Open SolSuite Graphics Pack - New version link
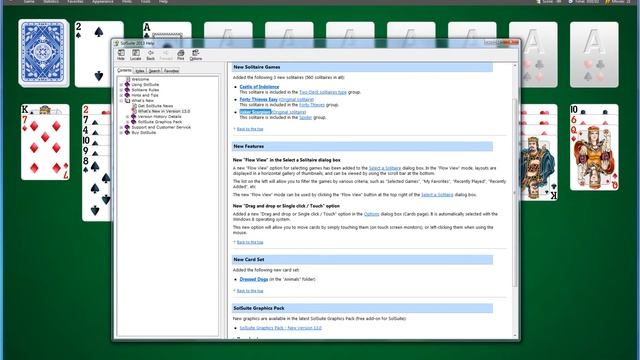Image resolution: width=640 pixels, height=360 pixels. coord(280,328)
